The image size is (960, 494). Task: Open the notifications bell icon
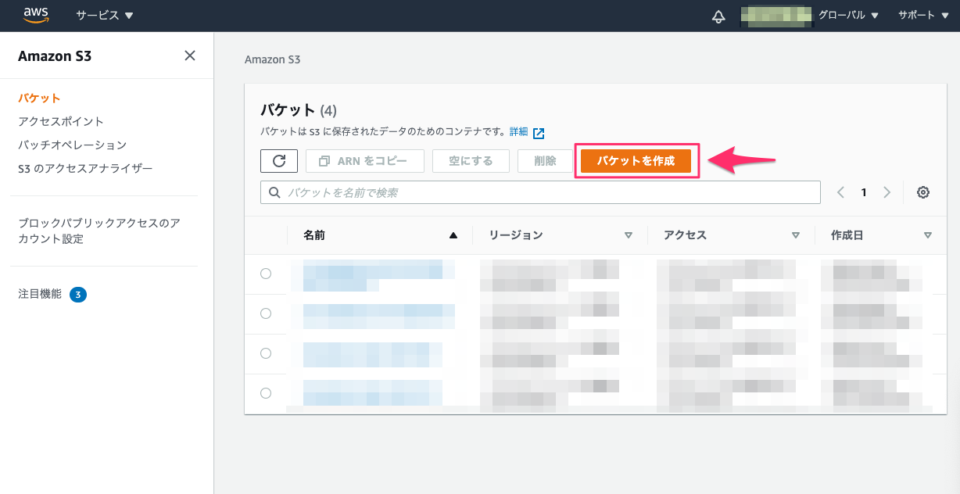(x=718, y=17)
